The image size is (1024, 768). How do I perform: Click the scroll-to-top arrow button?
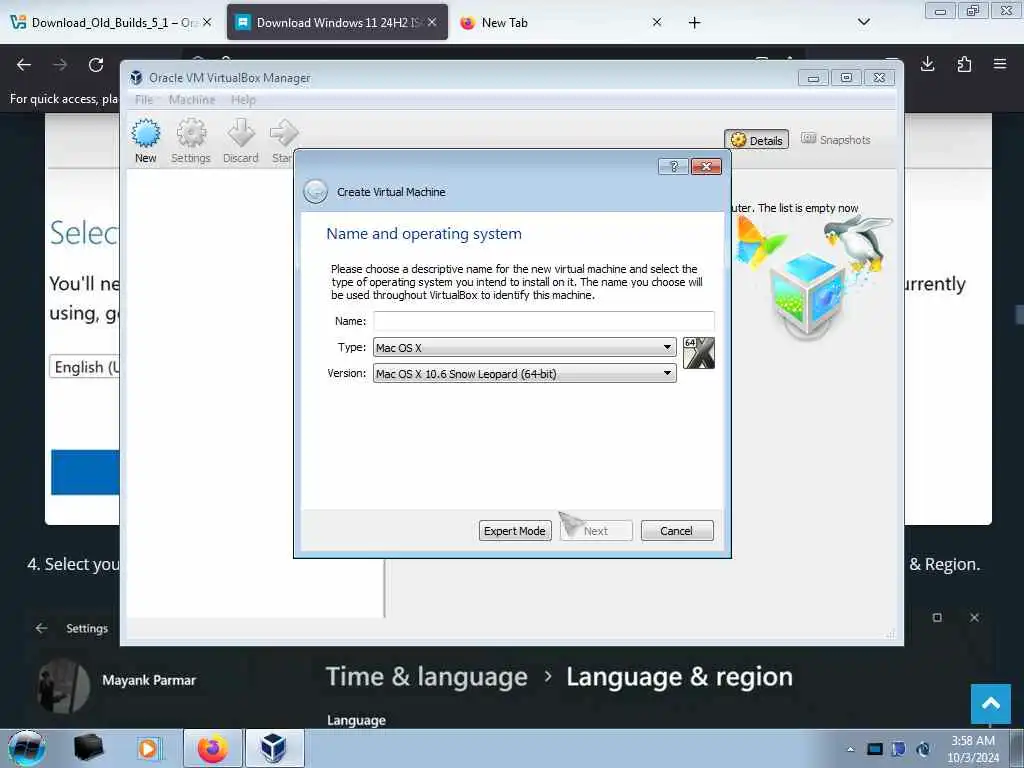click(x=991, y=703)
